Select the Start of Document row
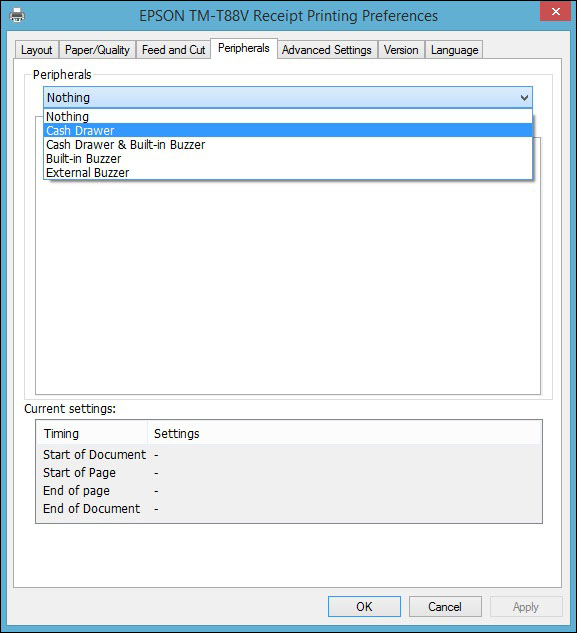Viewport: 577px width, 633px height. (289, 455)
